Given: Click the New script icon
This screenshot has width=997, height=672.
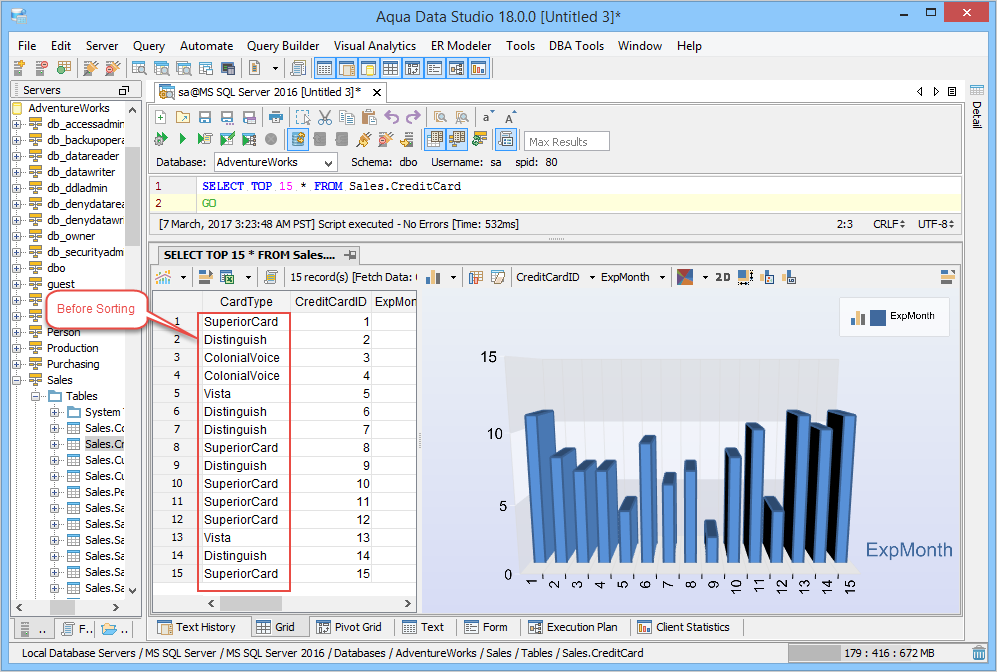Looking at the screenshot, I should (161, 117).
